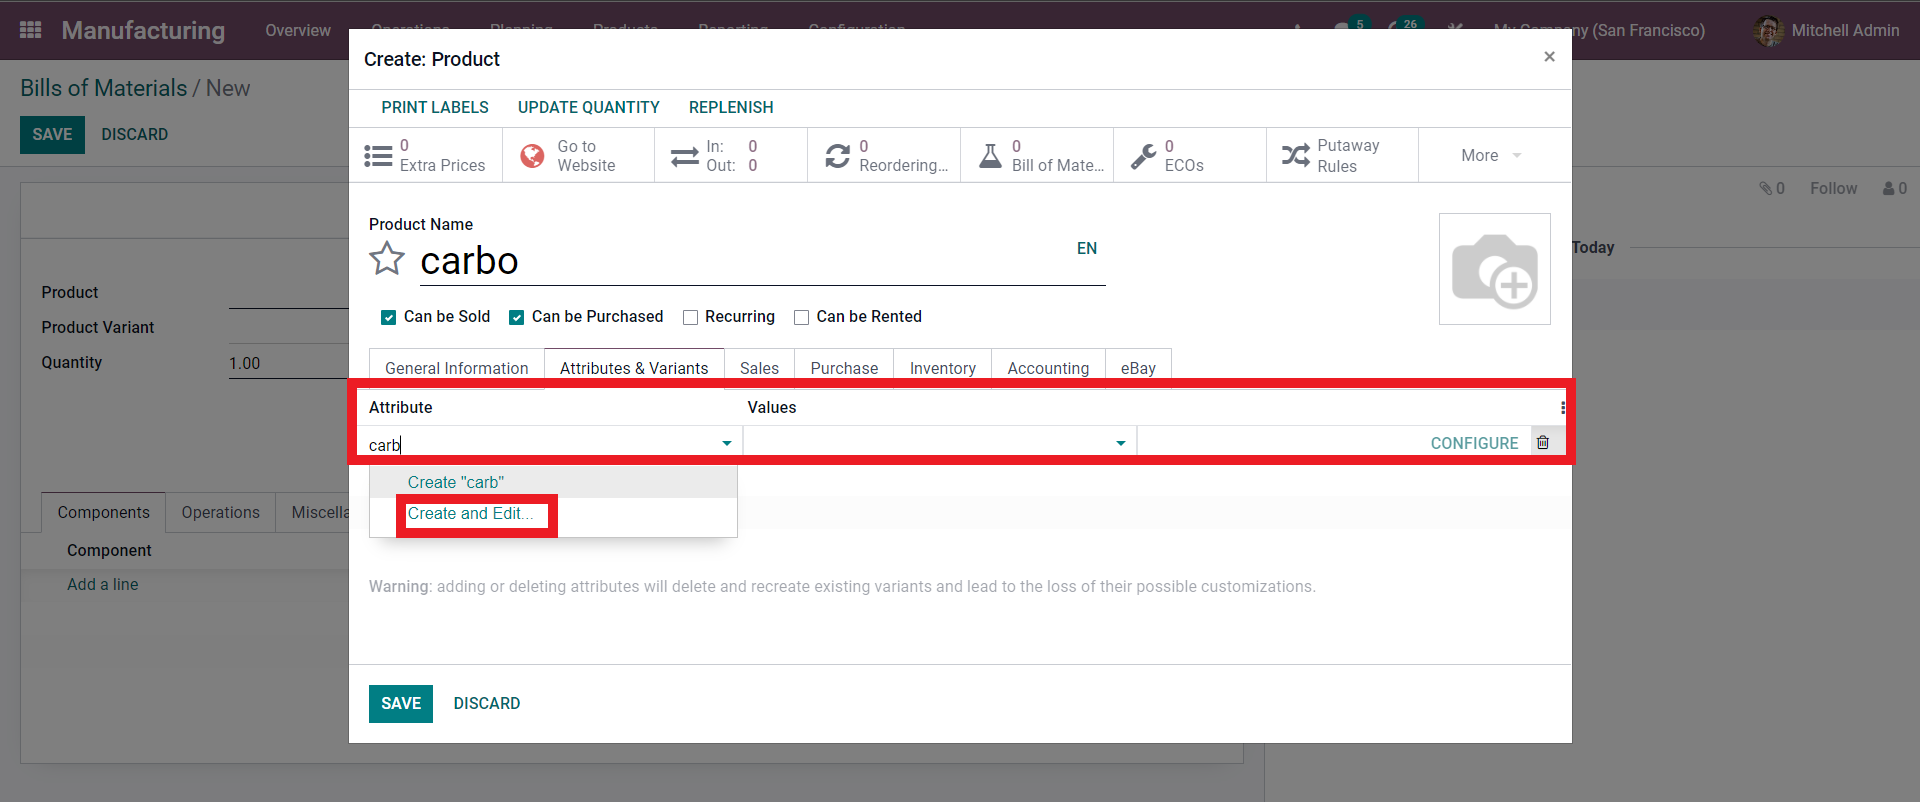
Task: Open the apps grid menu icon
Action: click(31, 30)
